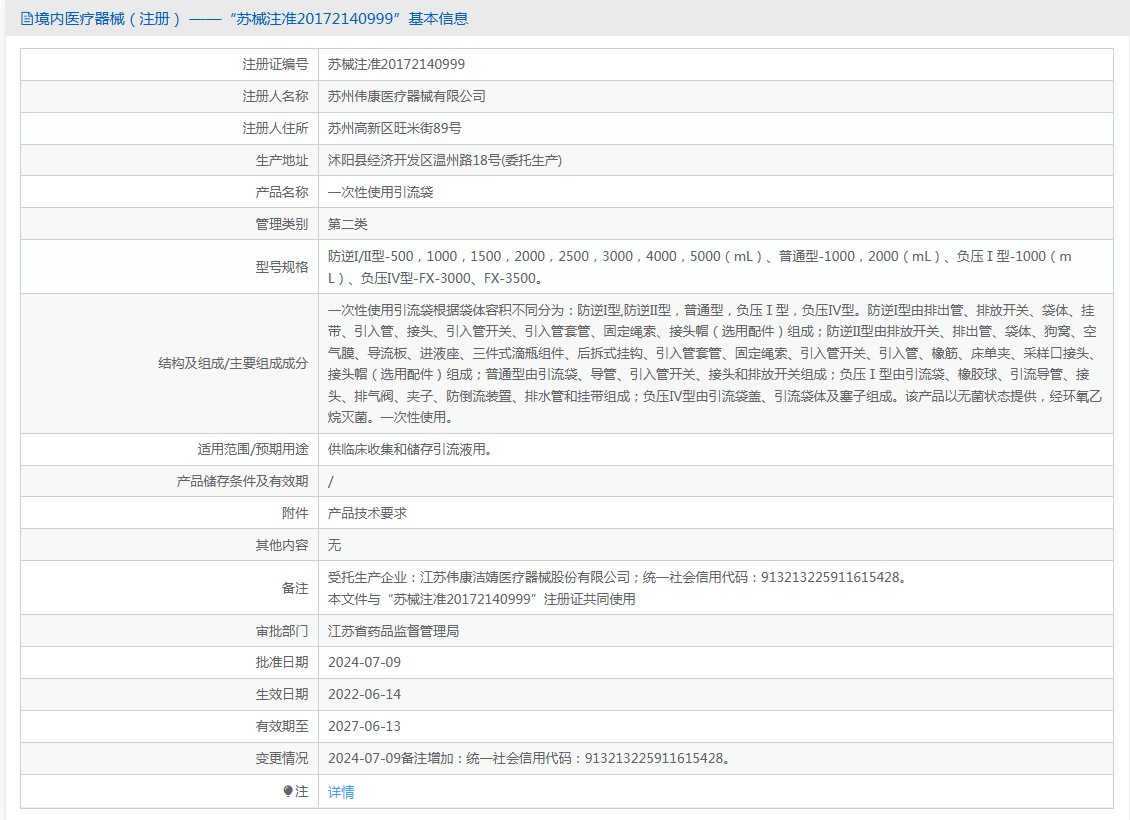The height and width of the screenshot is (820, 1130).
Task: Click the bulb icon next to 注
Action: click(288, 791)
